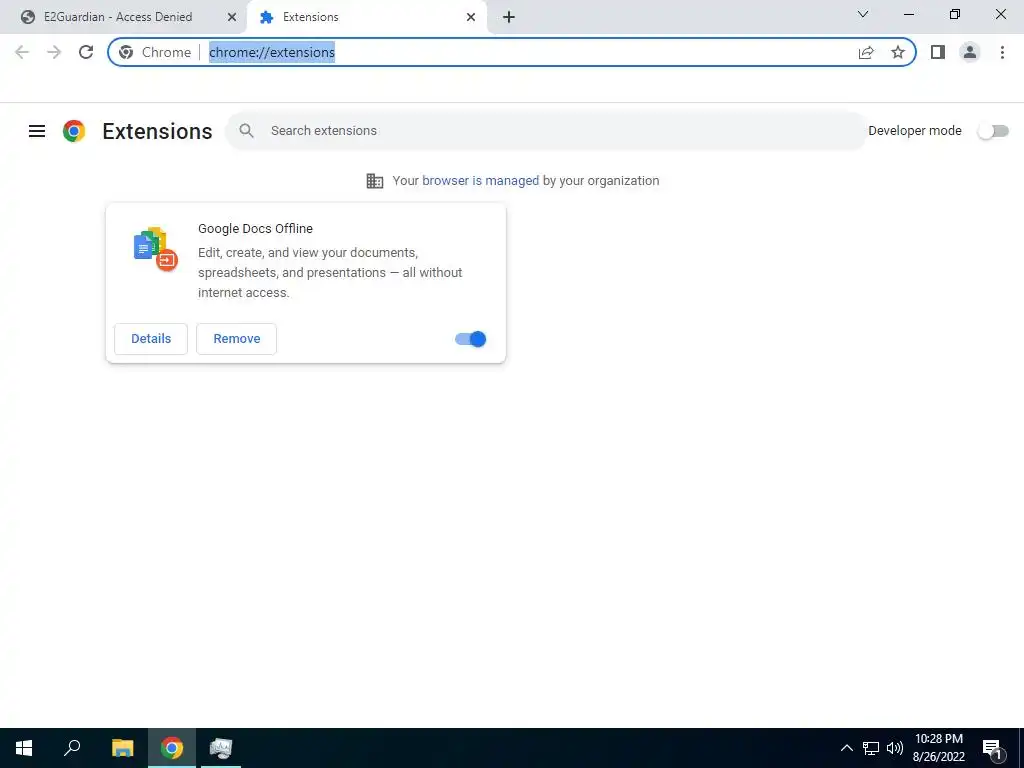Click the managed organization building icon
The image size is (1024, 768).
375,181
